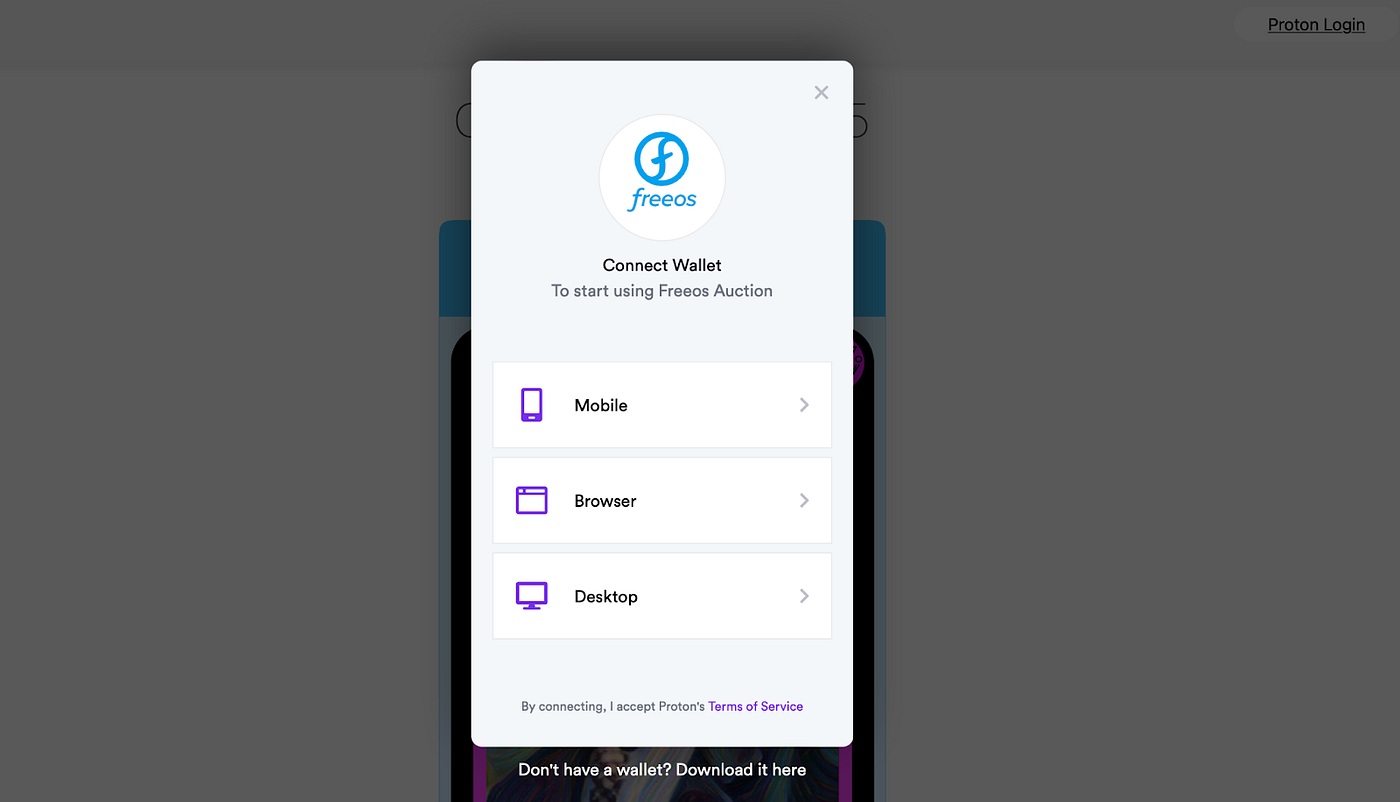
Task: Open Proton's Terms of Service link
Action: (x=755, y=706)
